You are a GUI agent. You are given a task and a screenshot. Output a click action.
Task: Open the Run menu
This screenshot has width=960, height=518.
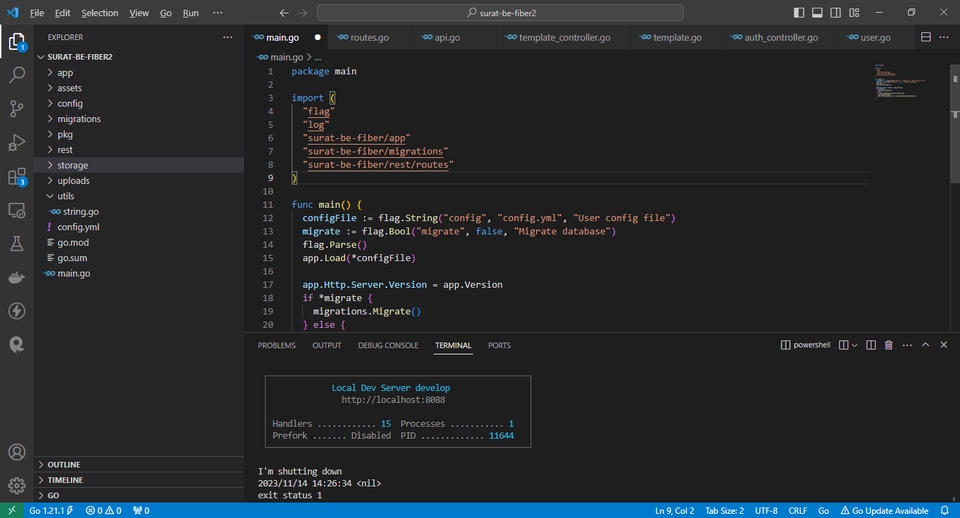tap(190, 13)
